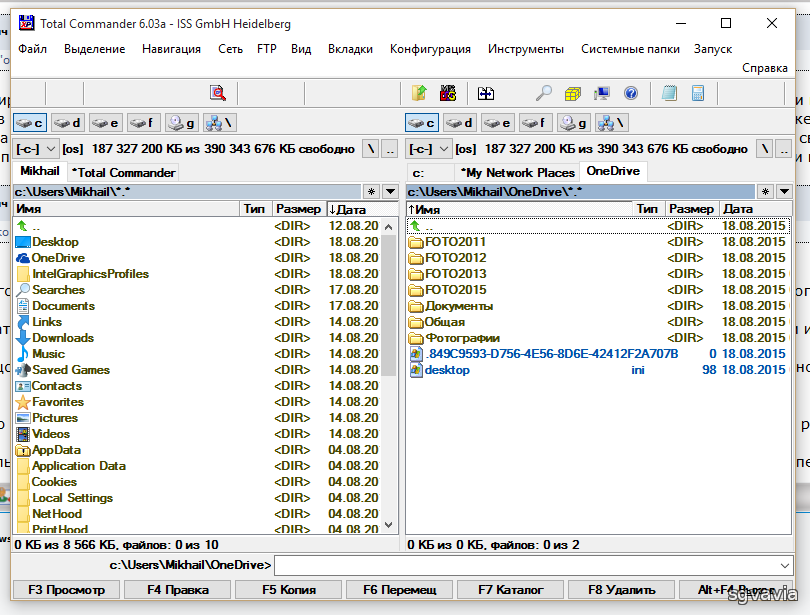Click the document with red magnifier toolbar icon
The height and width of the screenshot is (615, 810).
coord(218,93)
